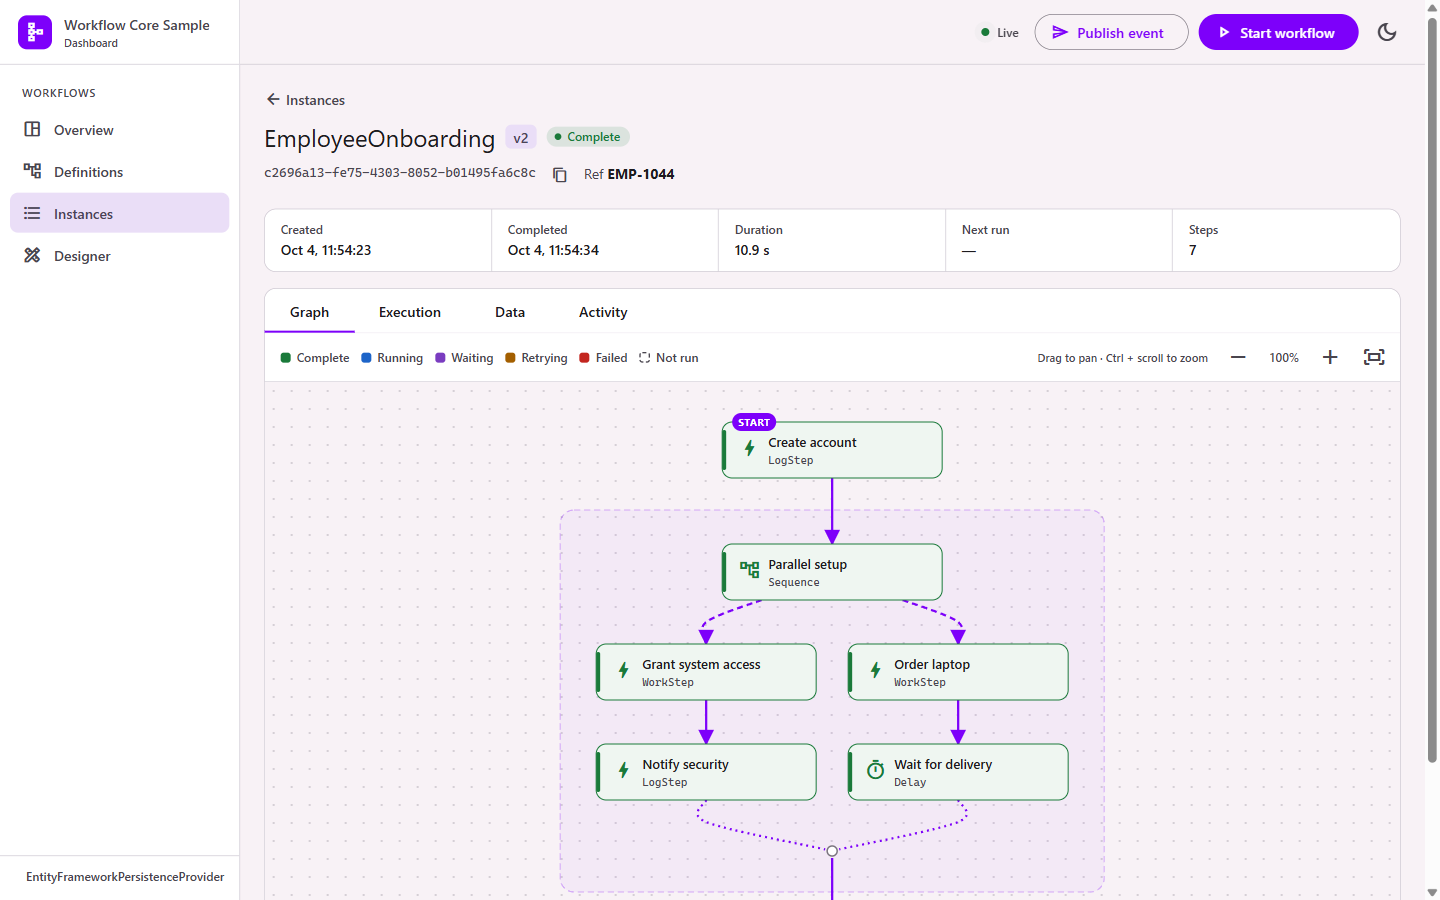Click the Start workflow button
This screenshot has width=1440, height=900.
pos(1278,32)
